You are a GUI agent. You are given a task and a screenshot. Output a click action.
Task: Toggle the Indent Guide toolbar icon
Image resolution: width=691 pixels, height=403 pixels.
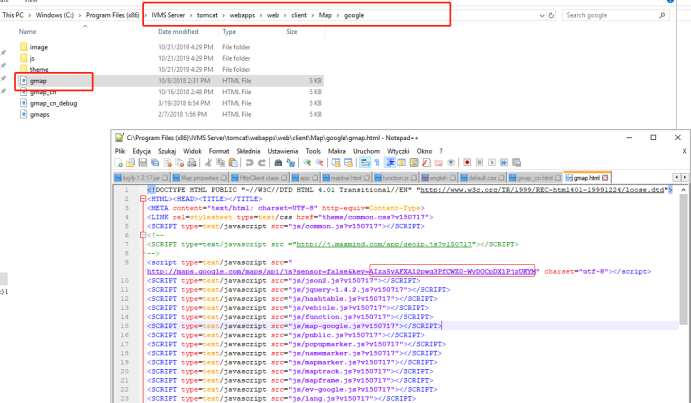click(390, 163)
